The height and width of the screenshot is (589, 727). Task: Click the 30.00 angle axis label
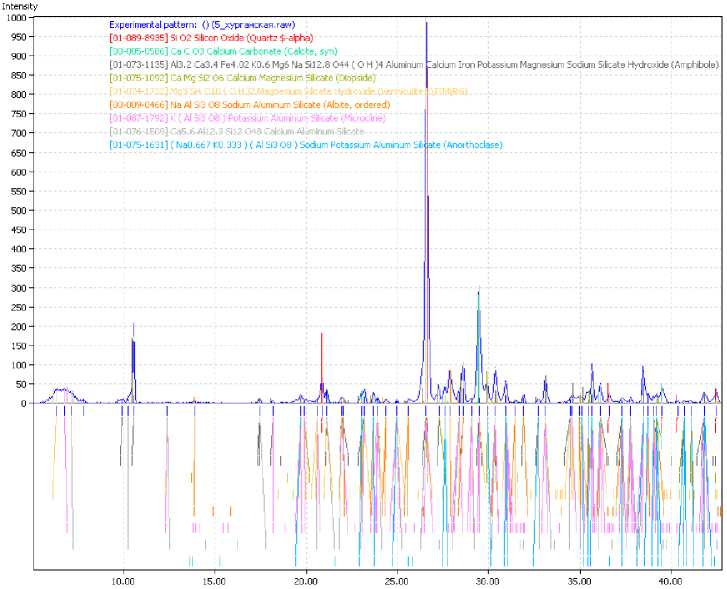[x=489, y=581]
